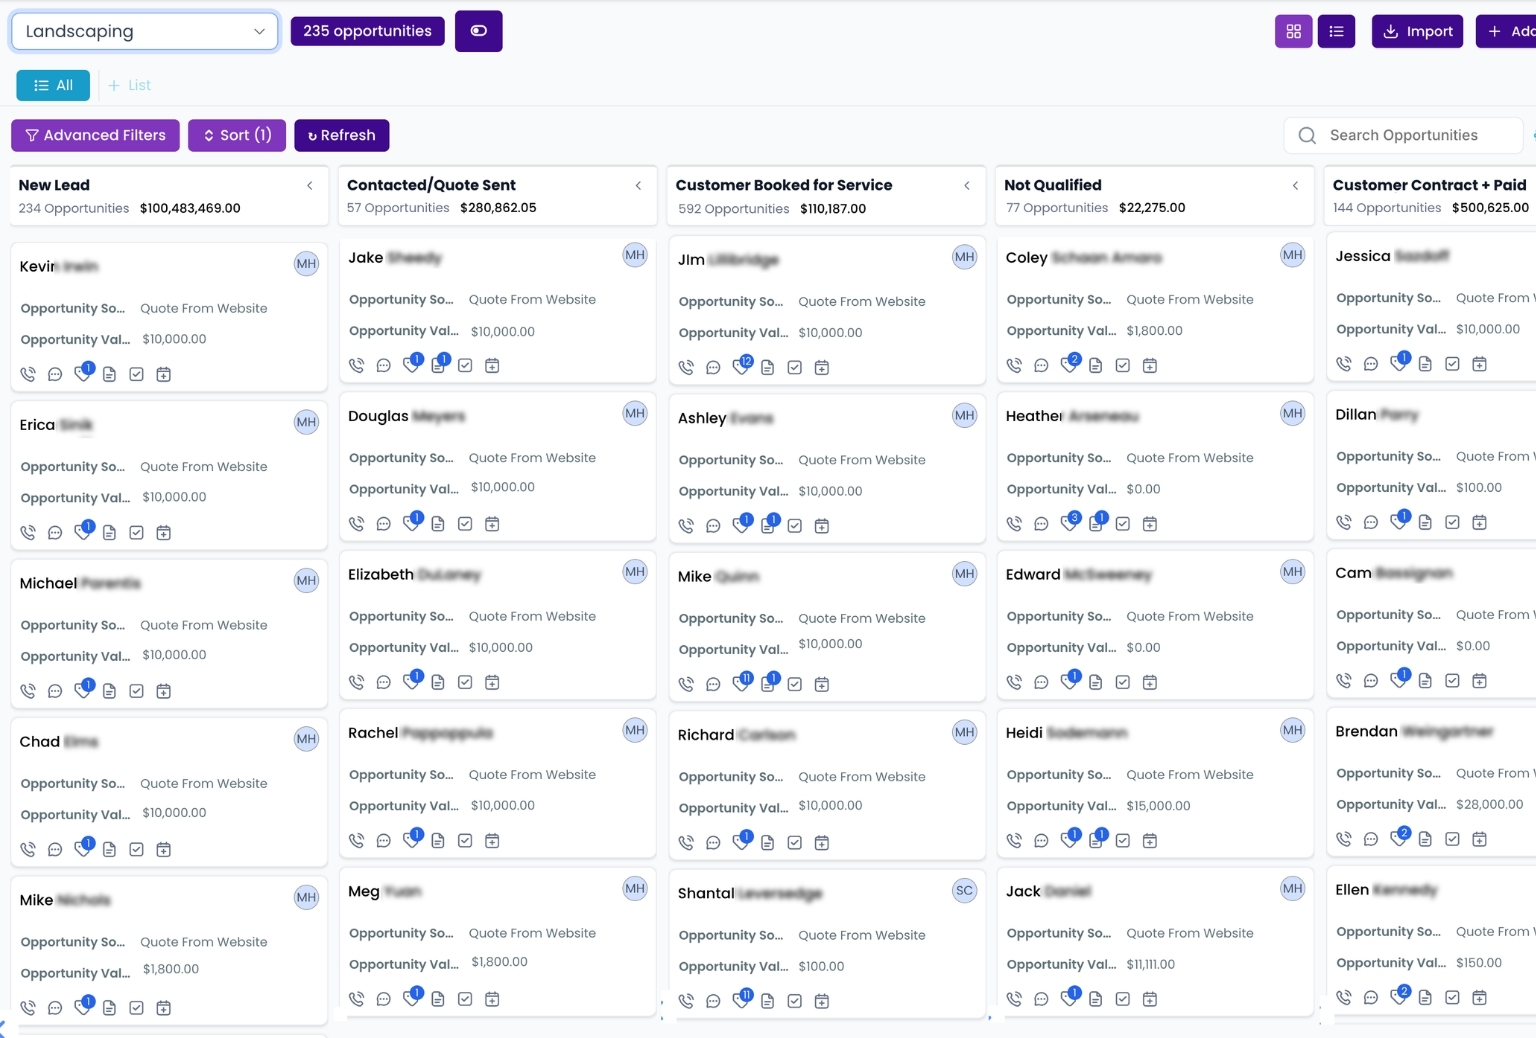Open the Landscaping pipeline dropdown
1536x1038 pixels.
pyautogui.click(x=145, y=31)
